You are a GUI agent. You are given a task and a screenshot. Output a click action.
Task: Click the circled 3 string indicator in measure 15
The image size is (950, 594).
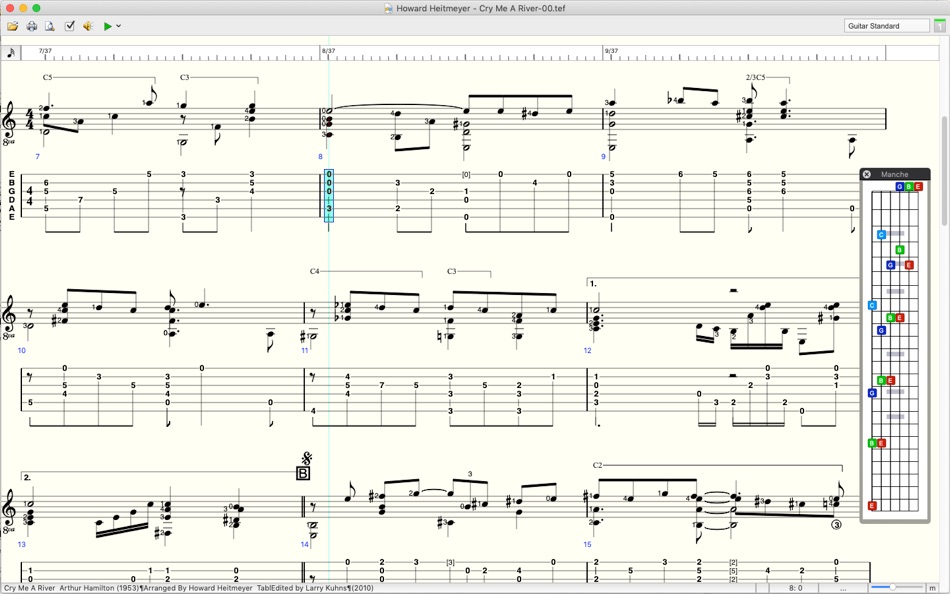tap(836, 525)
